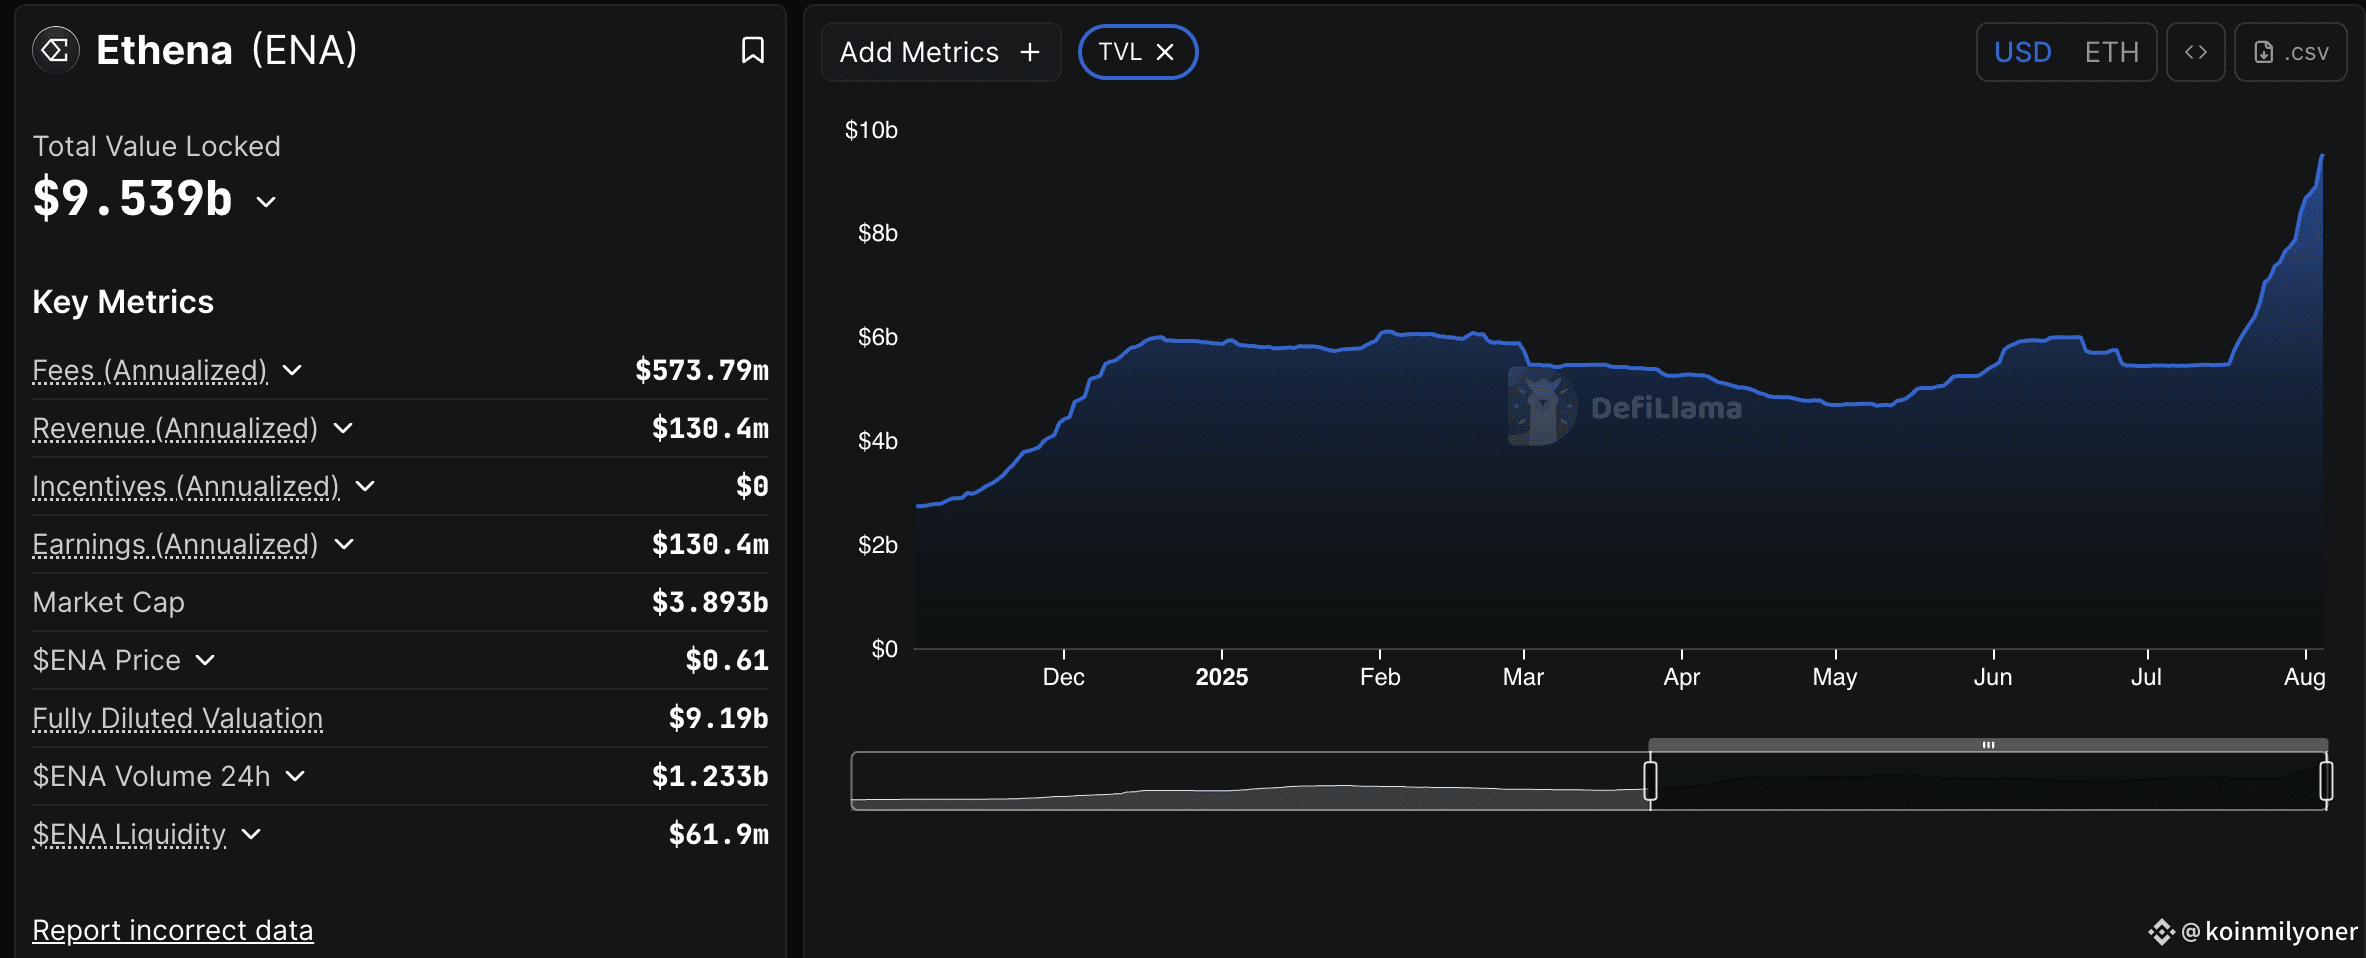This screenshot has width=2366, height=958.
Task: Click the $9.19b fully diluted valuation value
Action: (x=718, y=718)
